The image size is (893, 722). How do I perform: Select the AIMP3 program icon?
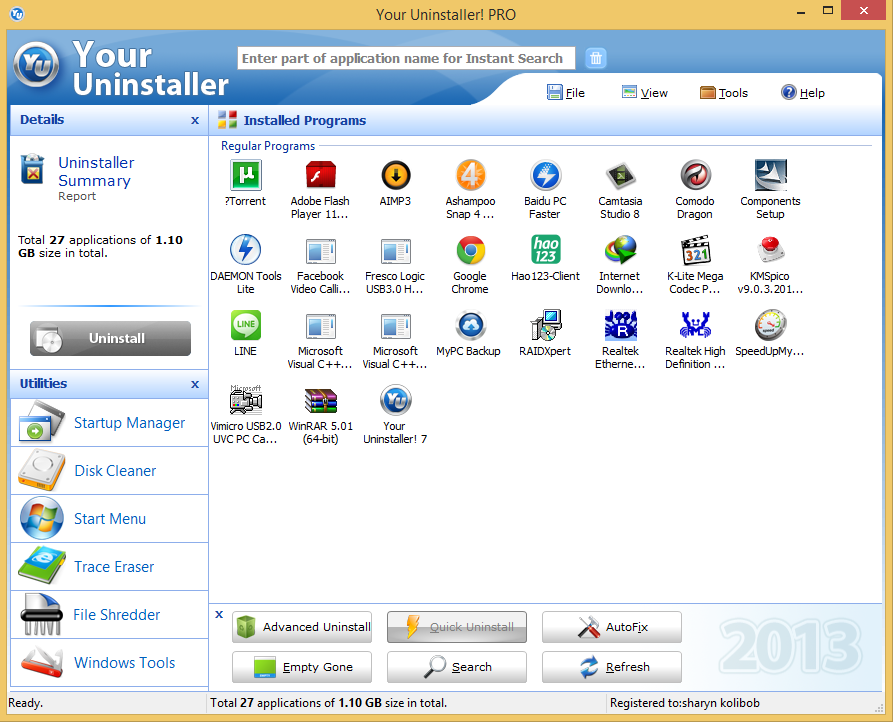[x=396, y=175]
